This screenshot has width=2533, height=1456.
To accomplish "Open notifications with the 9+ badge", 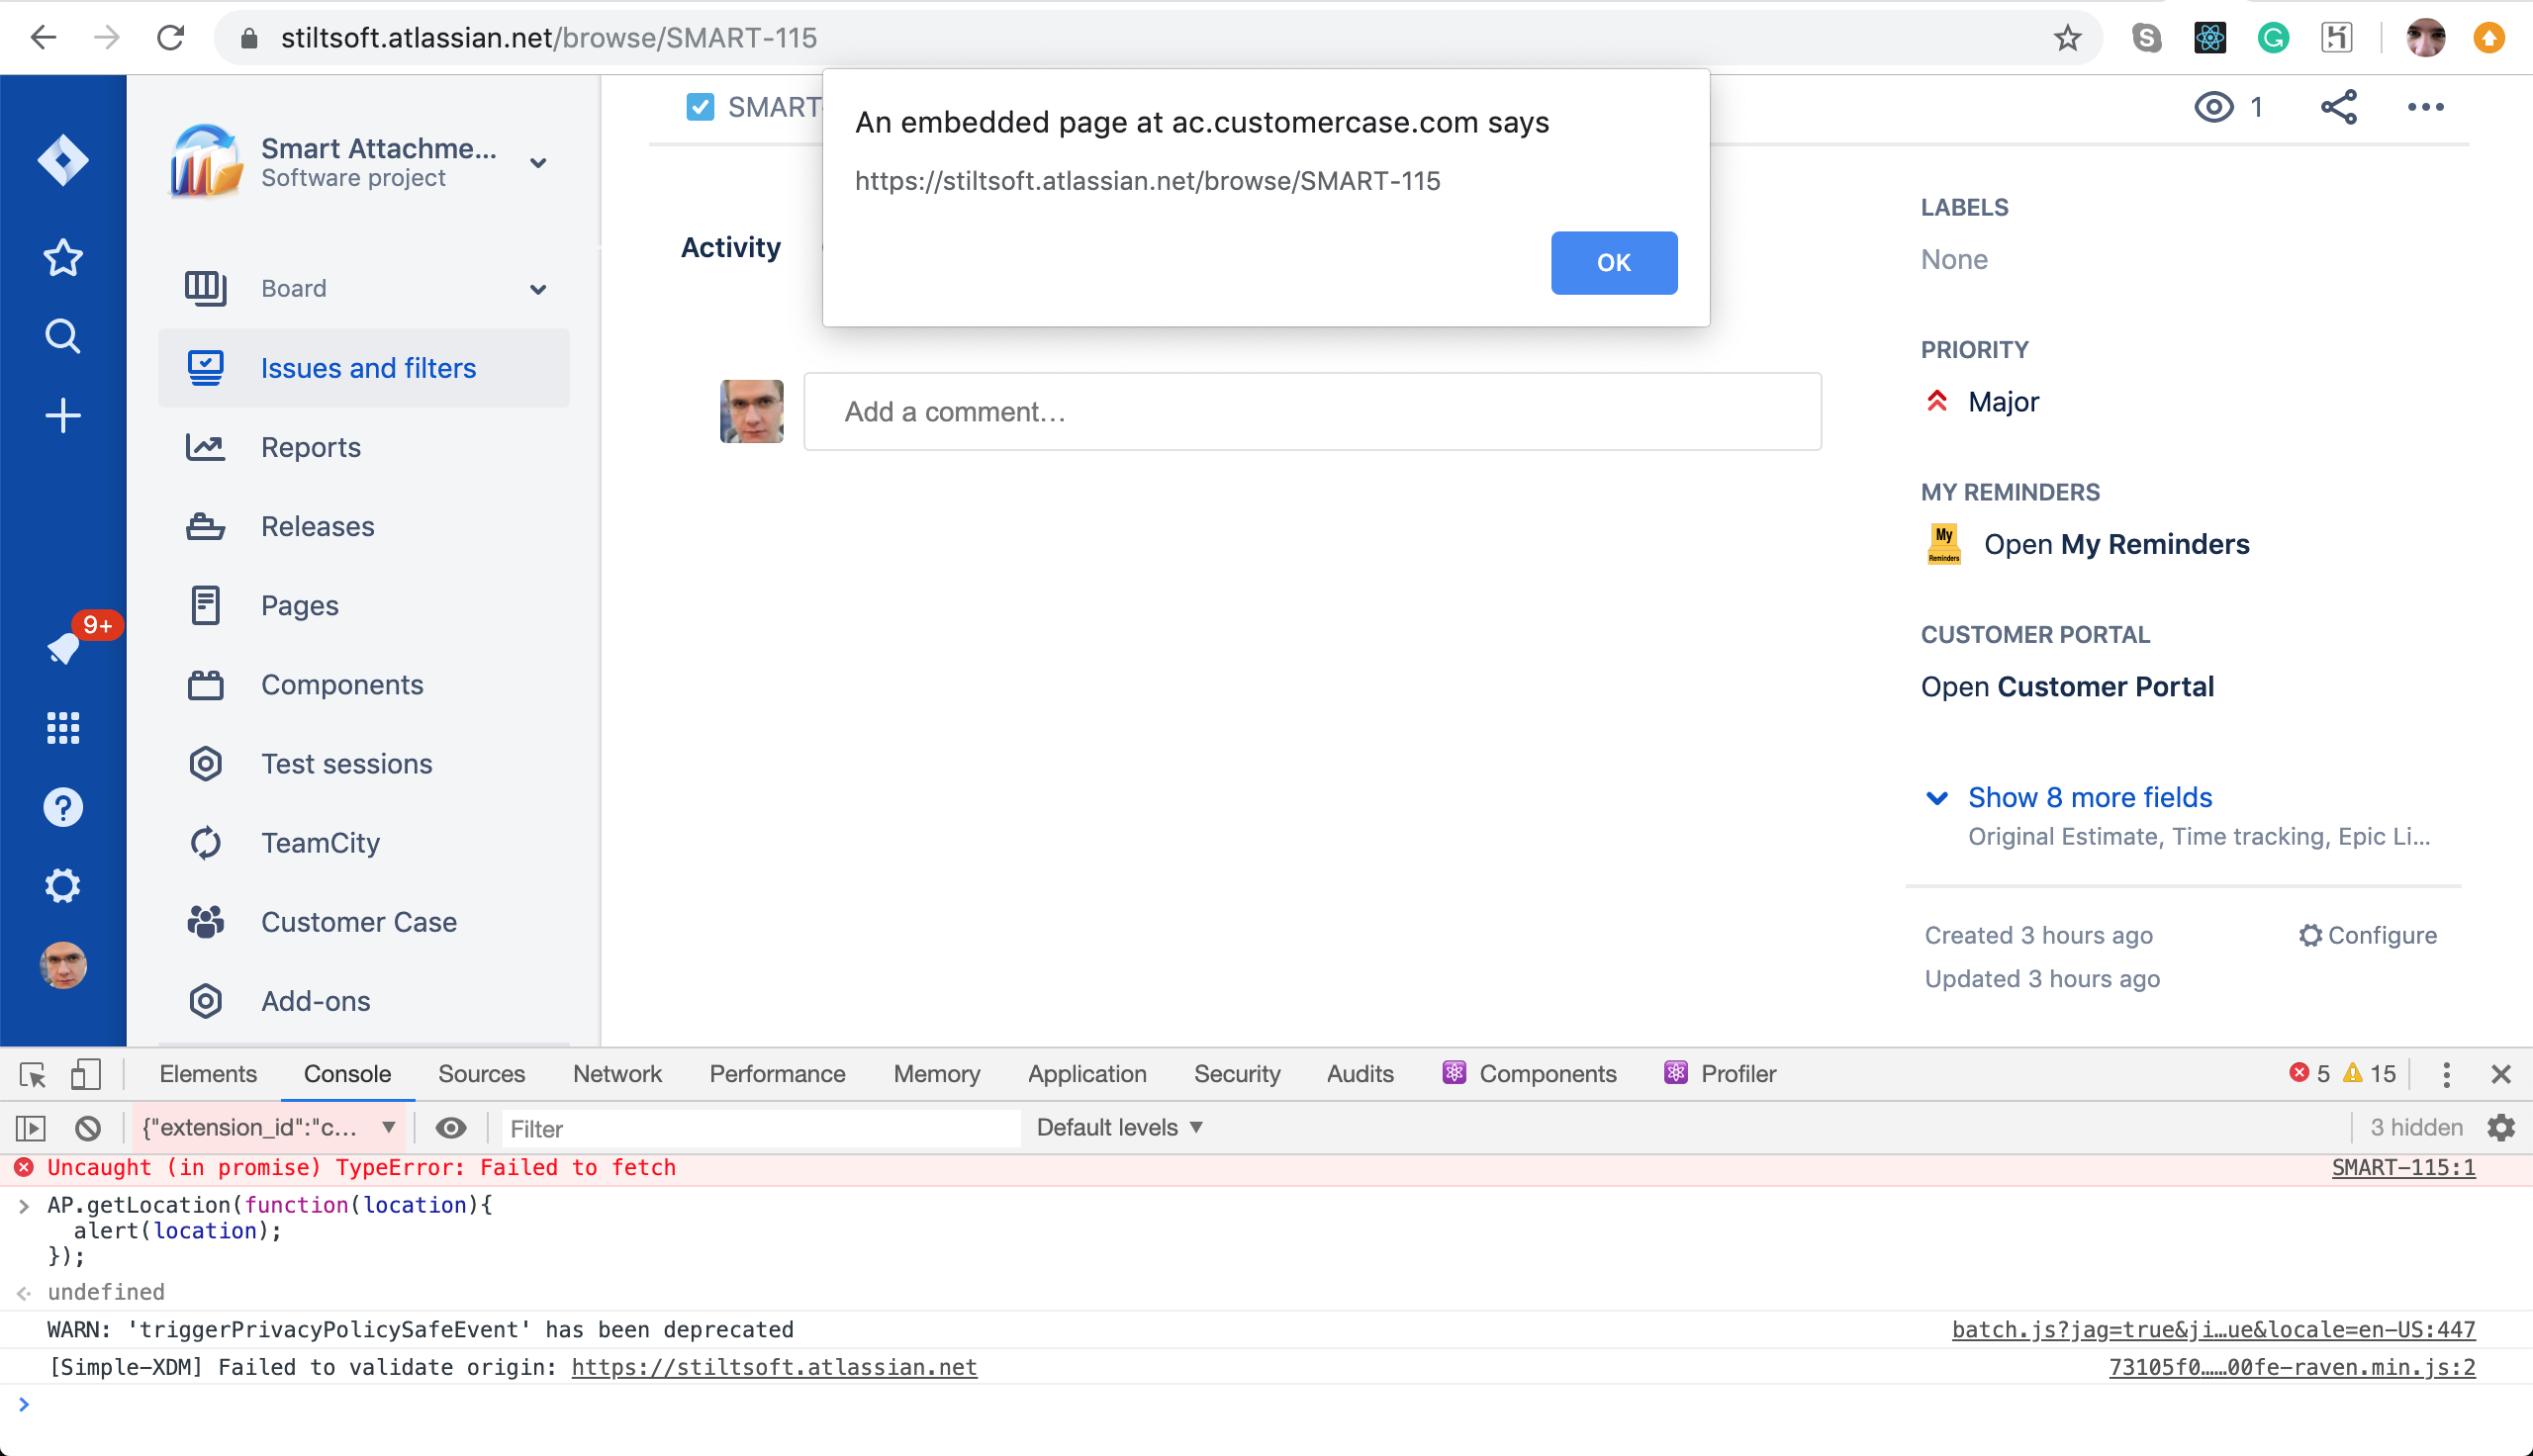I will pos(64,648).
